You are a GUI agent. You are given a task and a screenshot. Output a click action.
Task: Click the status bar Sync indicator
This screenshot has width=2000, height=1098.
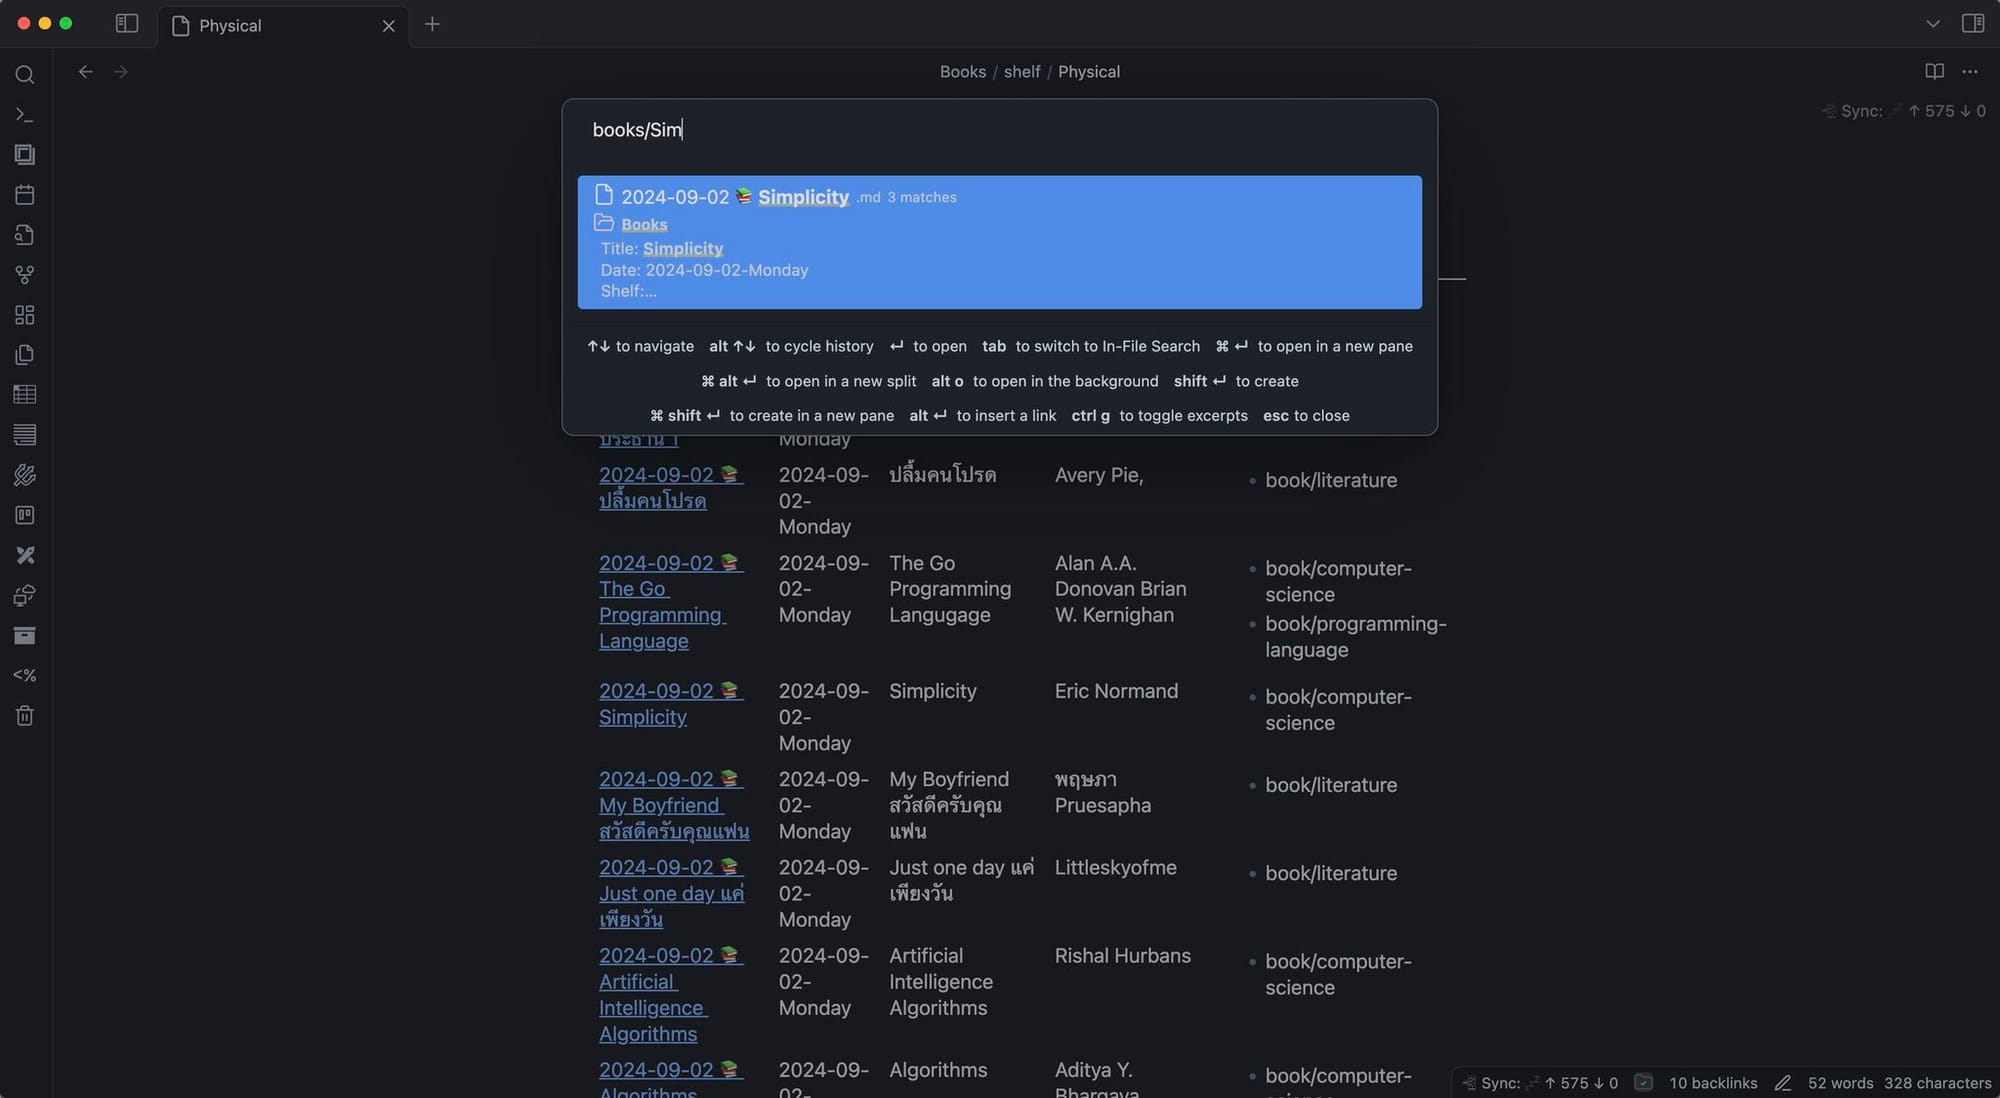coord(1540,1083)
